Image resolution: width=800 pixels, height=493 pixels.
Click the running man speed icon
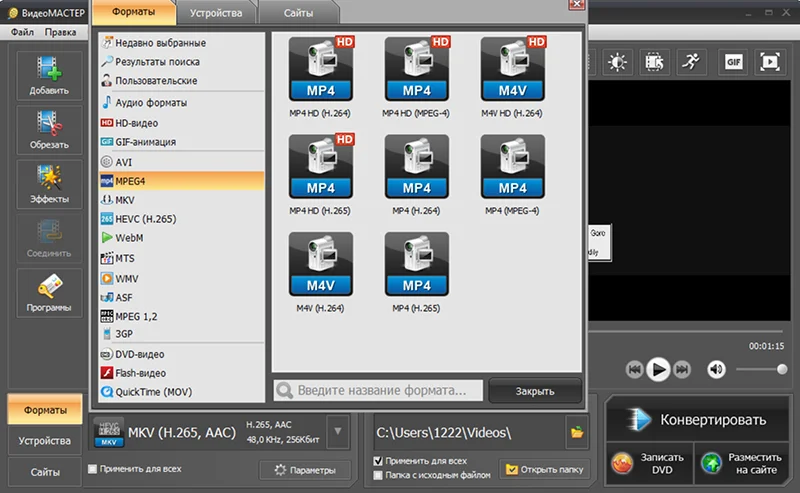[x=691, y=62]
